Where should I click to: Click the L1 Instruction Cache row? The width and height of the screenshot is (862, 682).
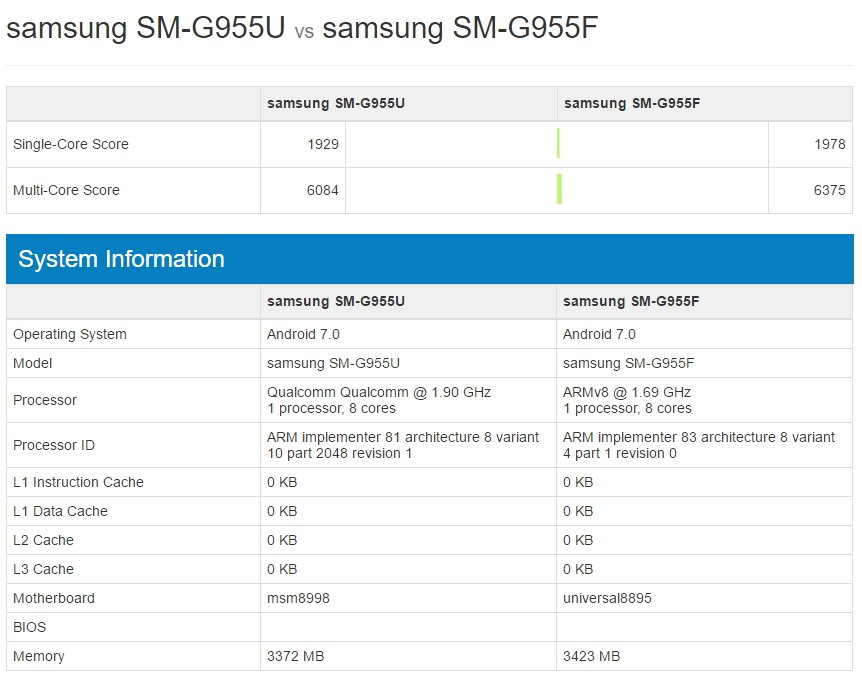[x=76, y=482]
